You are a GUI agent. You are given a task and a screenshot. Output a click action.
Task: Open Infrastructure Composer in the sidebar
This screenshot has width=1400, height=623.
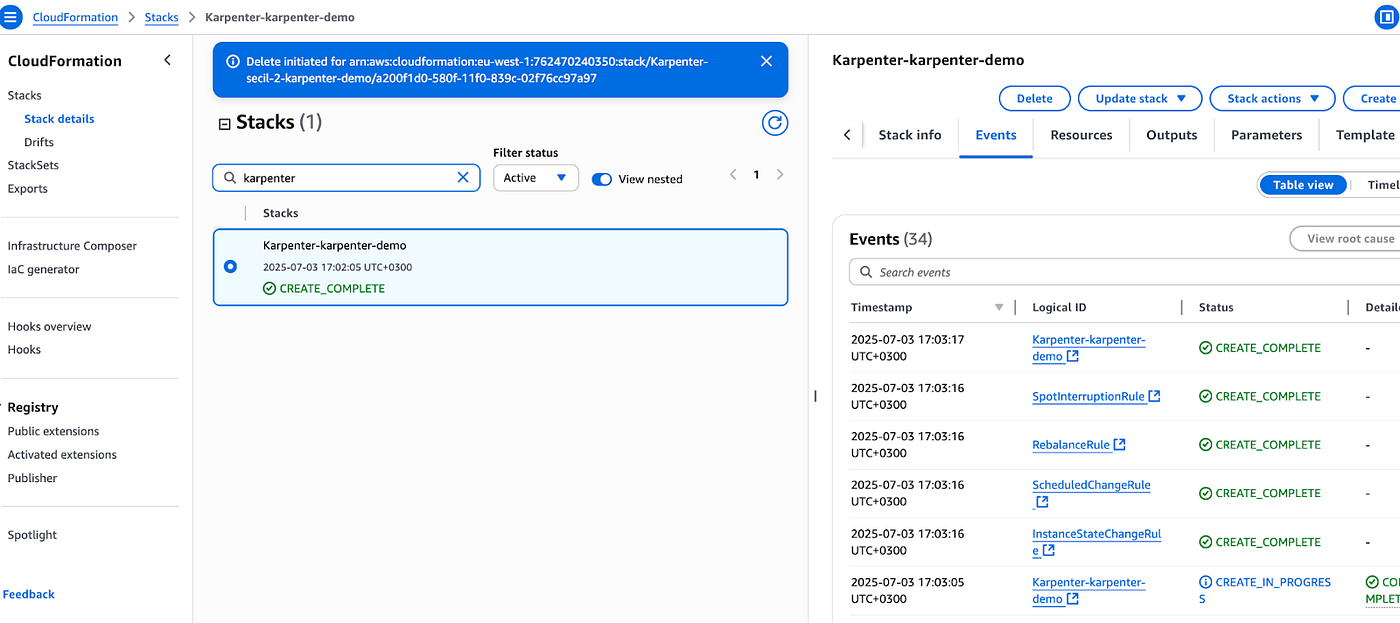(x=72, y=246)
